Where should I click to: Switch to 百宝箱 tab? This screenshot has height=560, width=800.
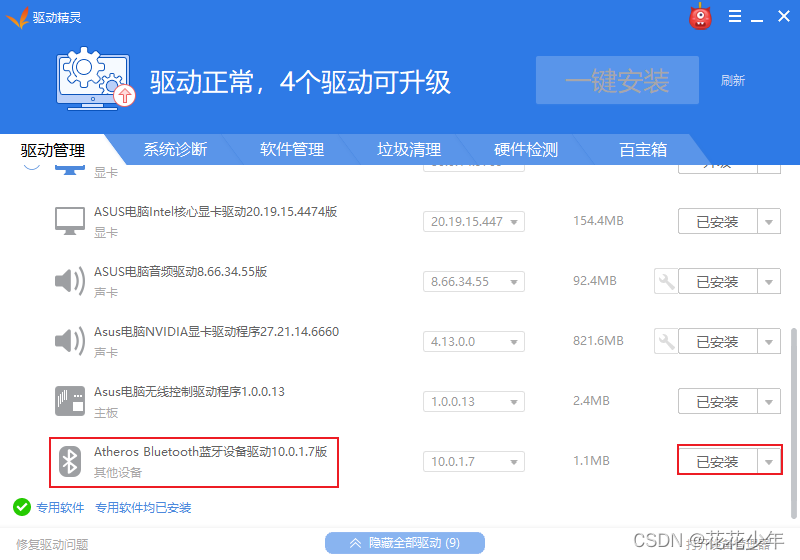643,149
